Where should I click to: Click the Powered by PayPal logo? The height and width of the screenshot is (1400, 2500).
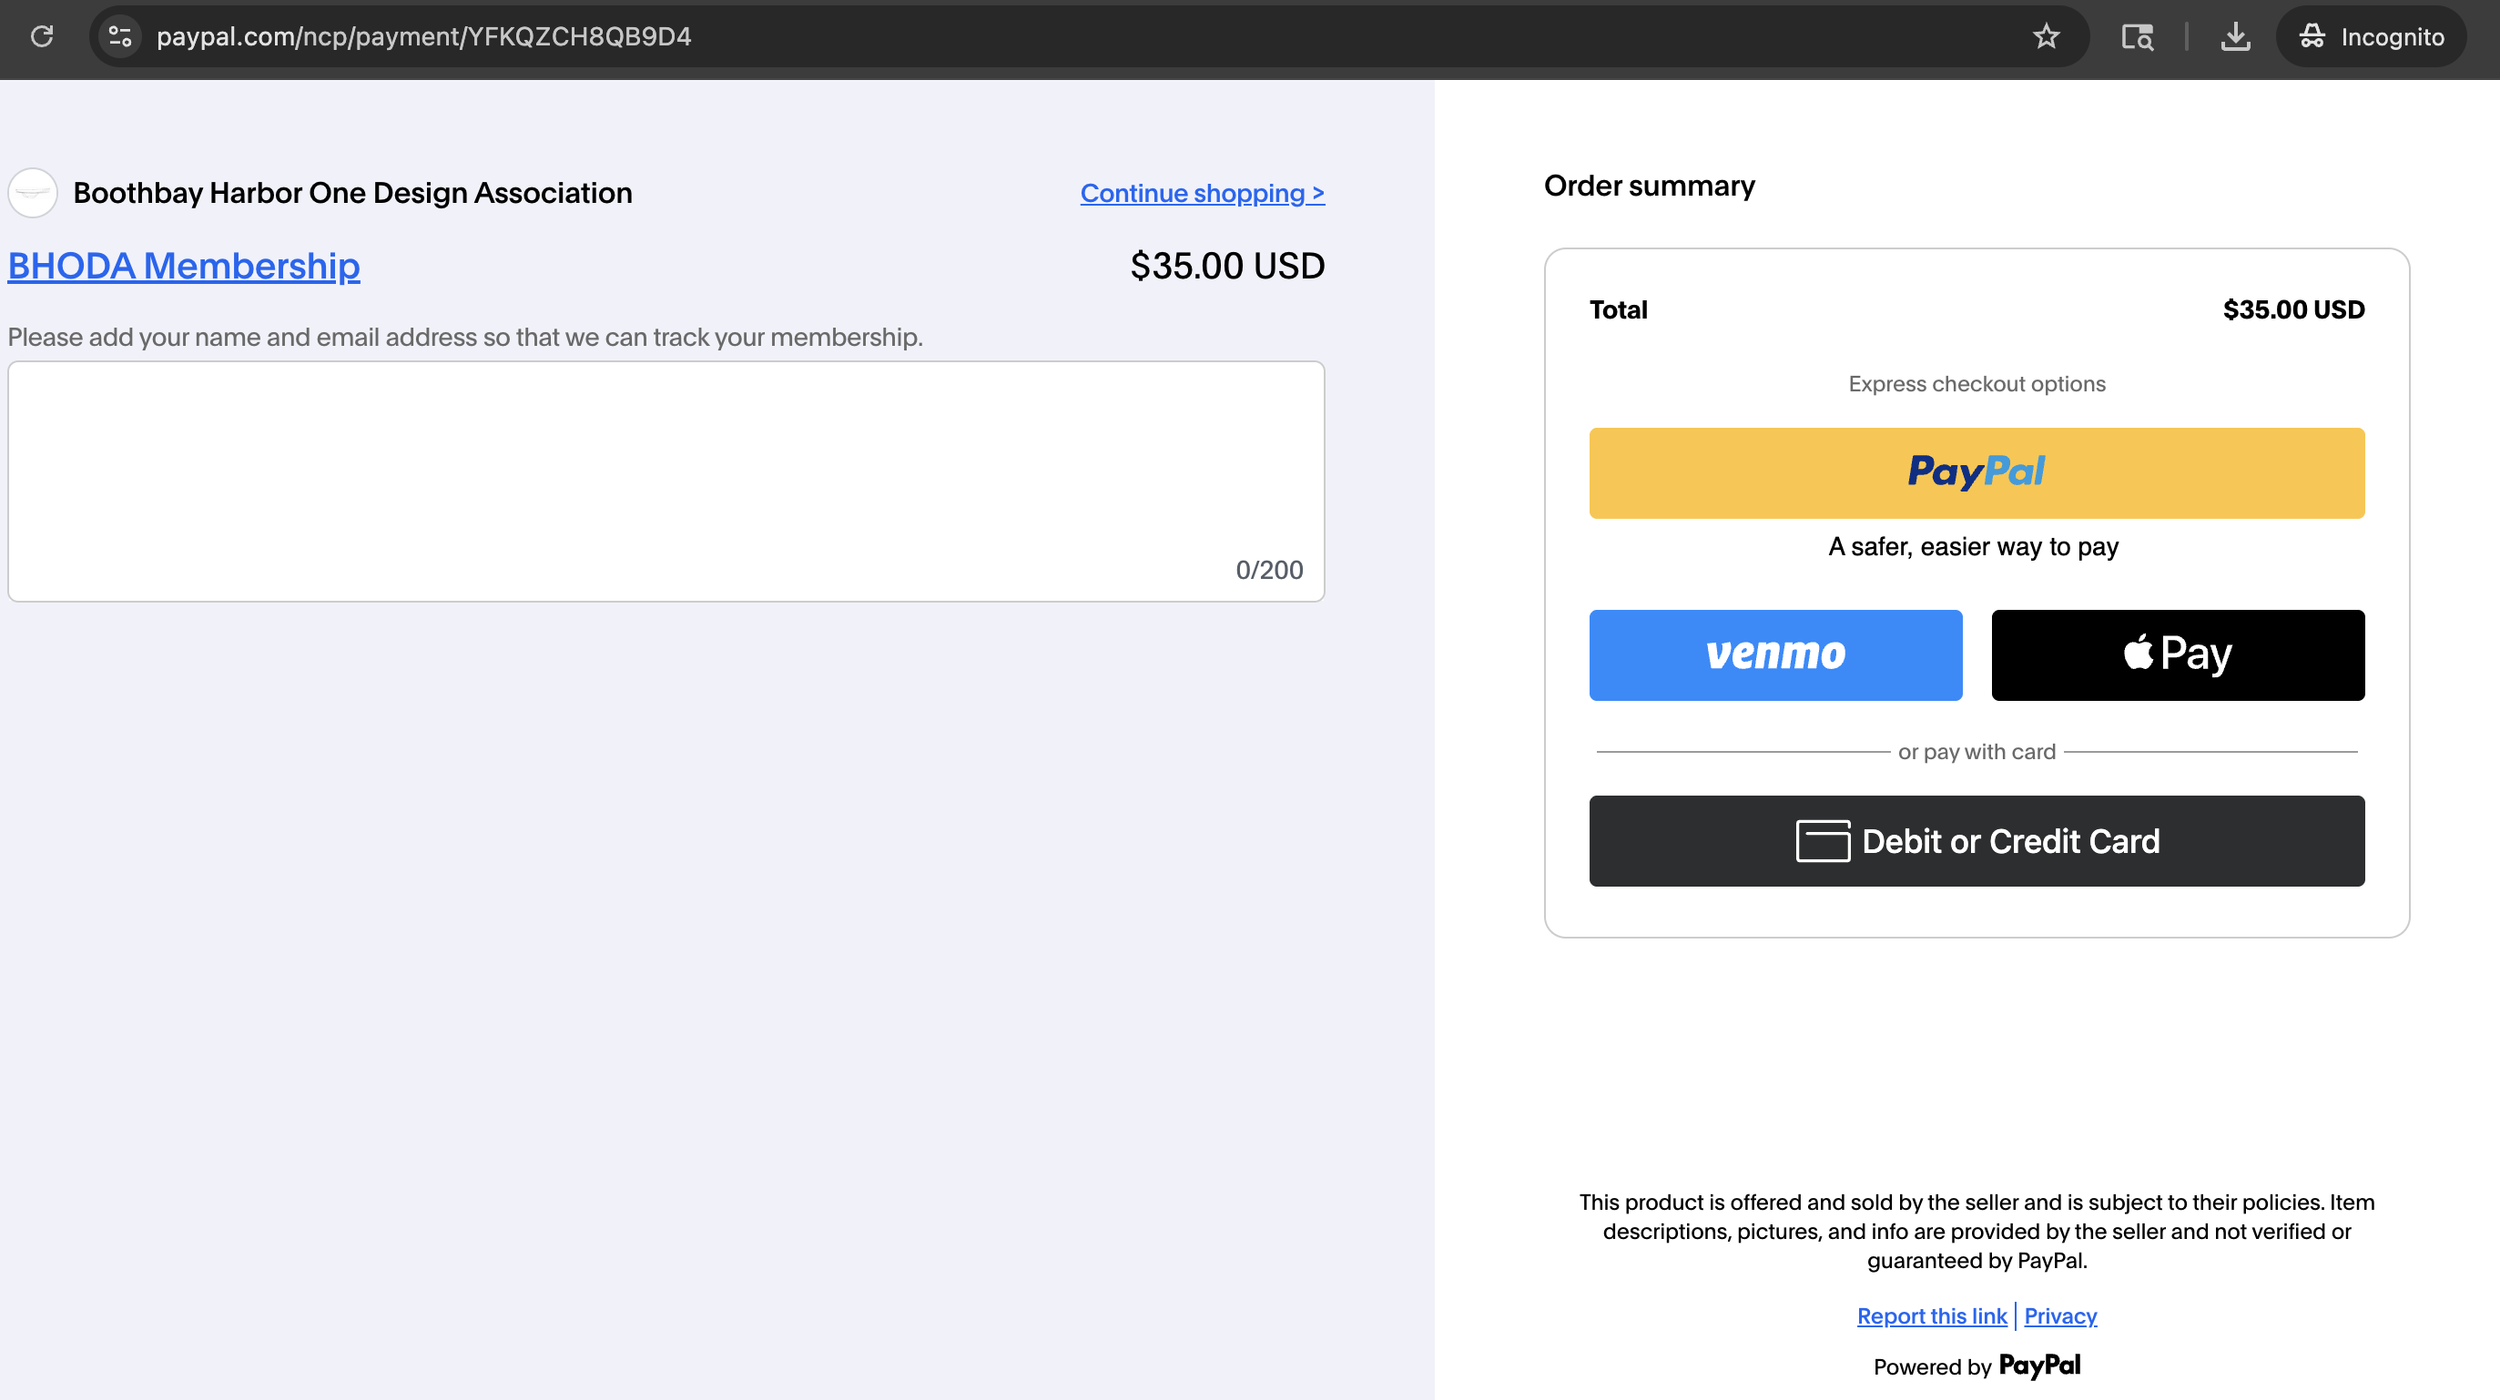[2039, 1366]
